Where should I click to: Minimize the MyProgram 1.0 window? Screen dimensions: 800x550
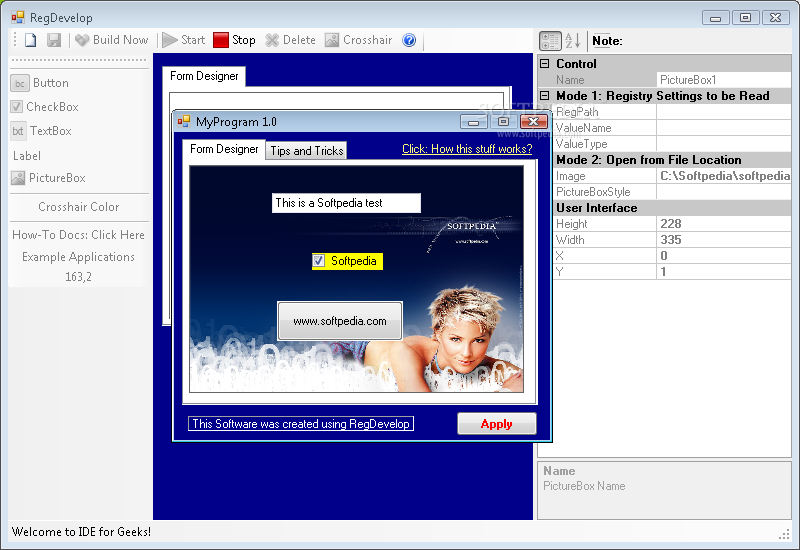tap(473, 122)
